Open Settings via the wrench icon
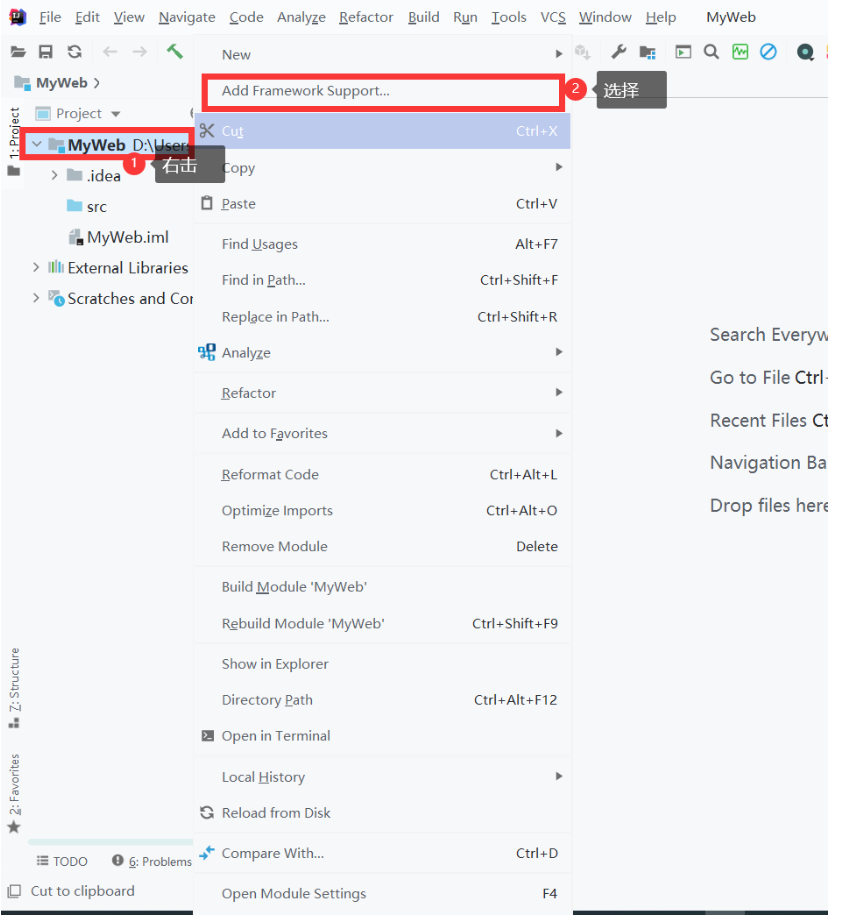The width and height of the screenshot is (842, 917). [x=619, y=52]
